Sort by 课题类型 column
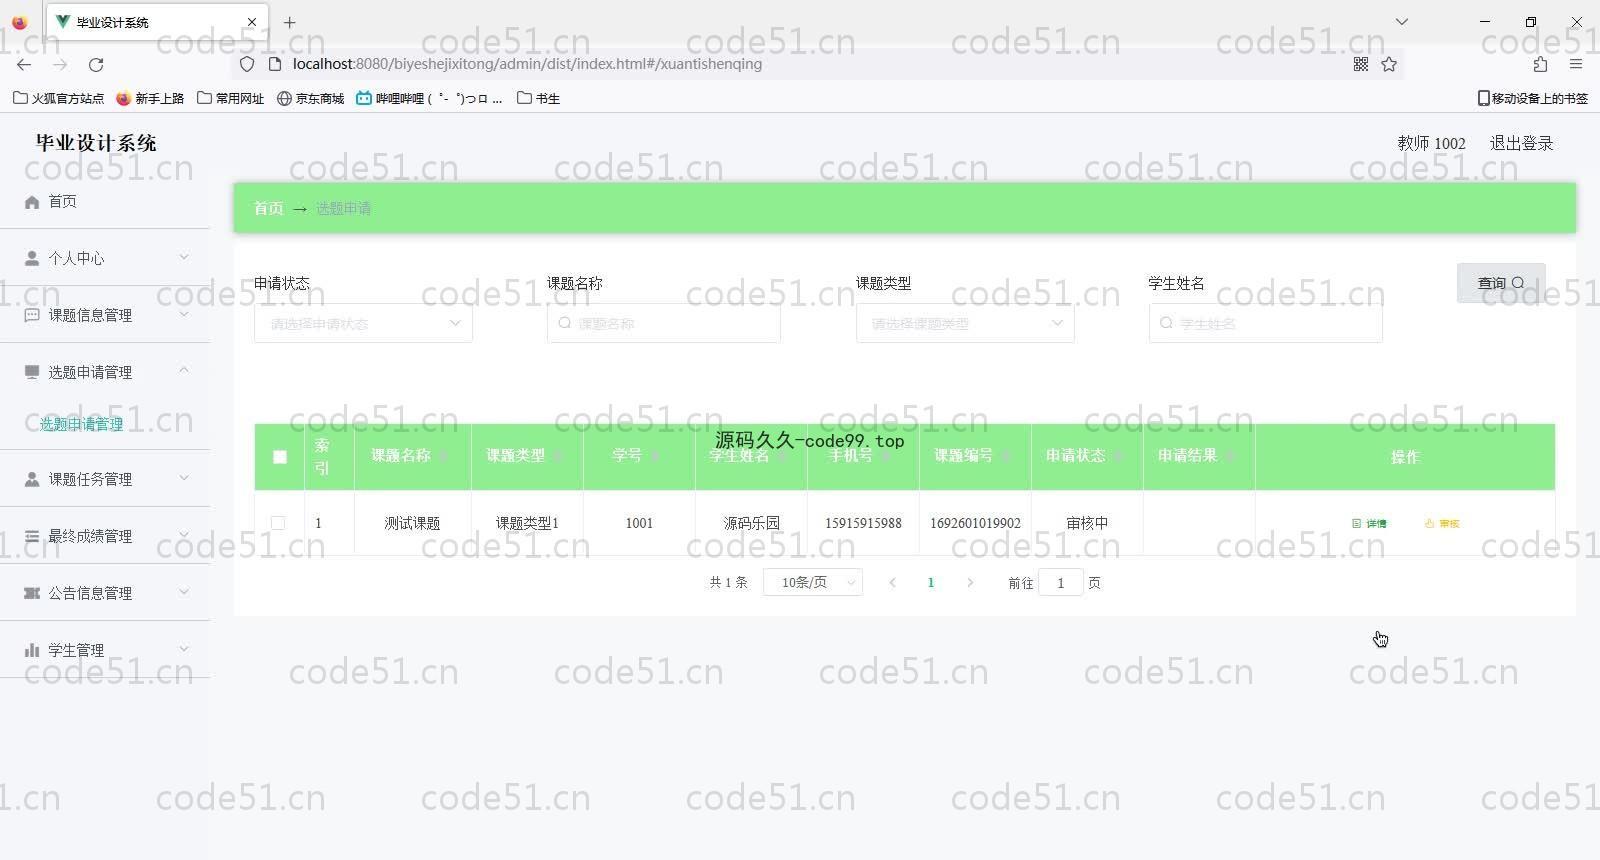The image size is (1600, 860). (558, 456)
